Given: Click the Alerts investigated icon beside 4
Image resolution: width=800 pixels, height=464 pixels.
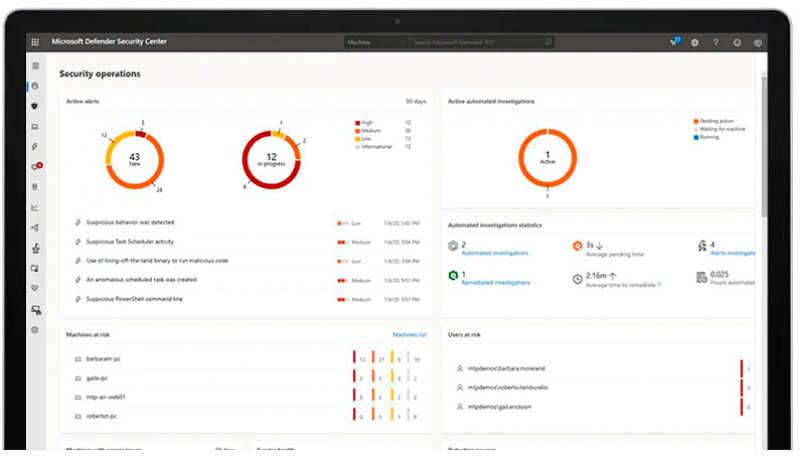Looking at the screenshot, I should (x=702, y=247).
